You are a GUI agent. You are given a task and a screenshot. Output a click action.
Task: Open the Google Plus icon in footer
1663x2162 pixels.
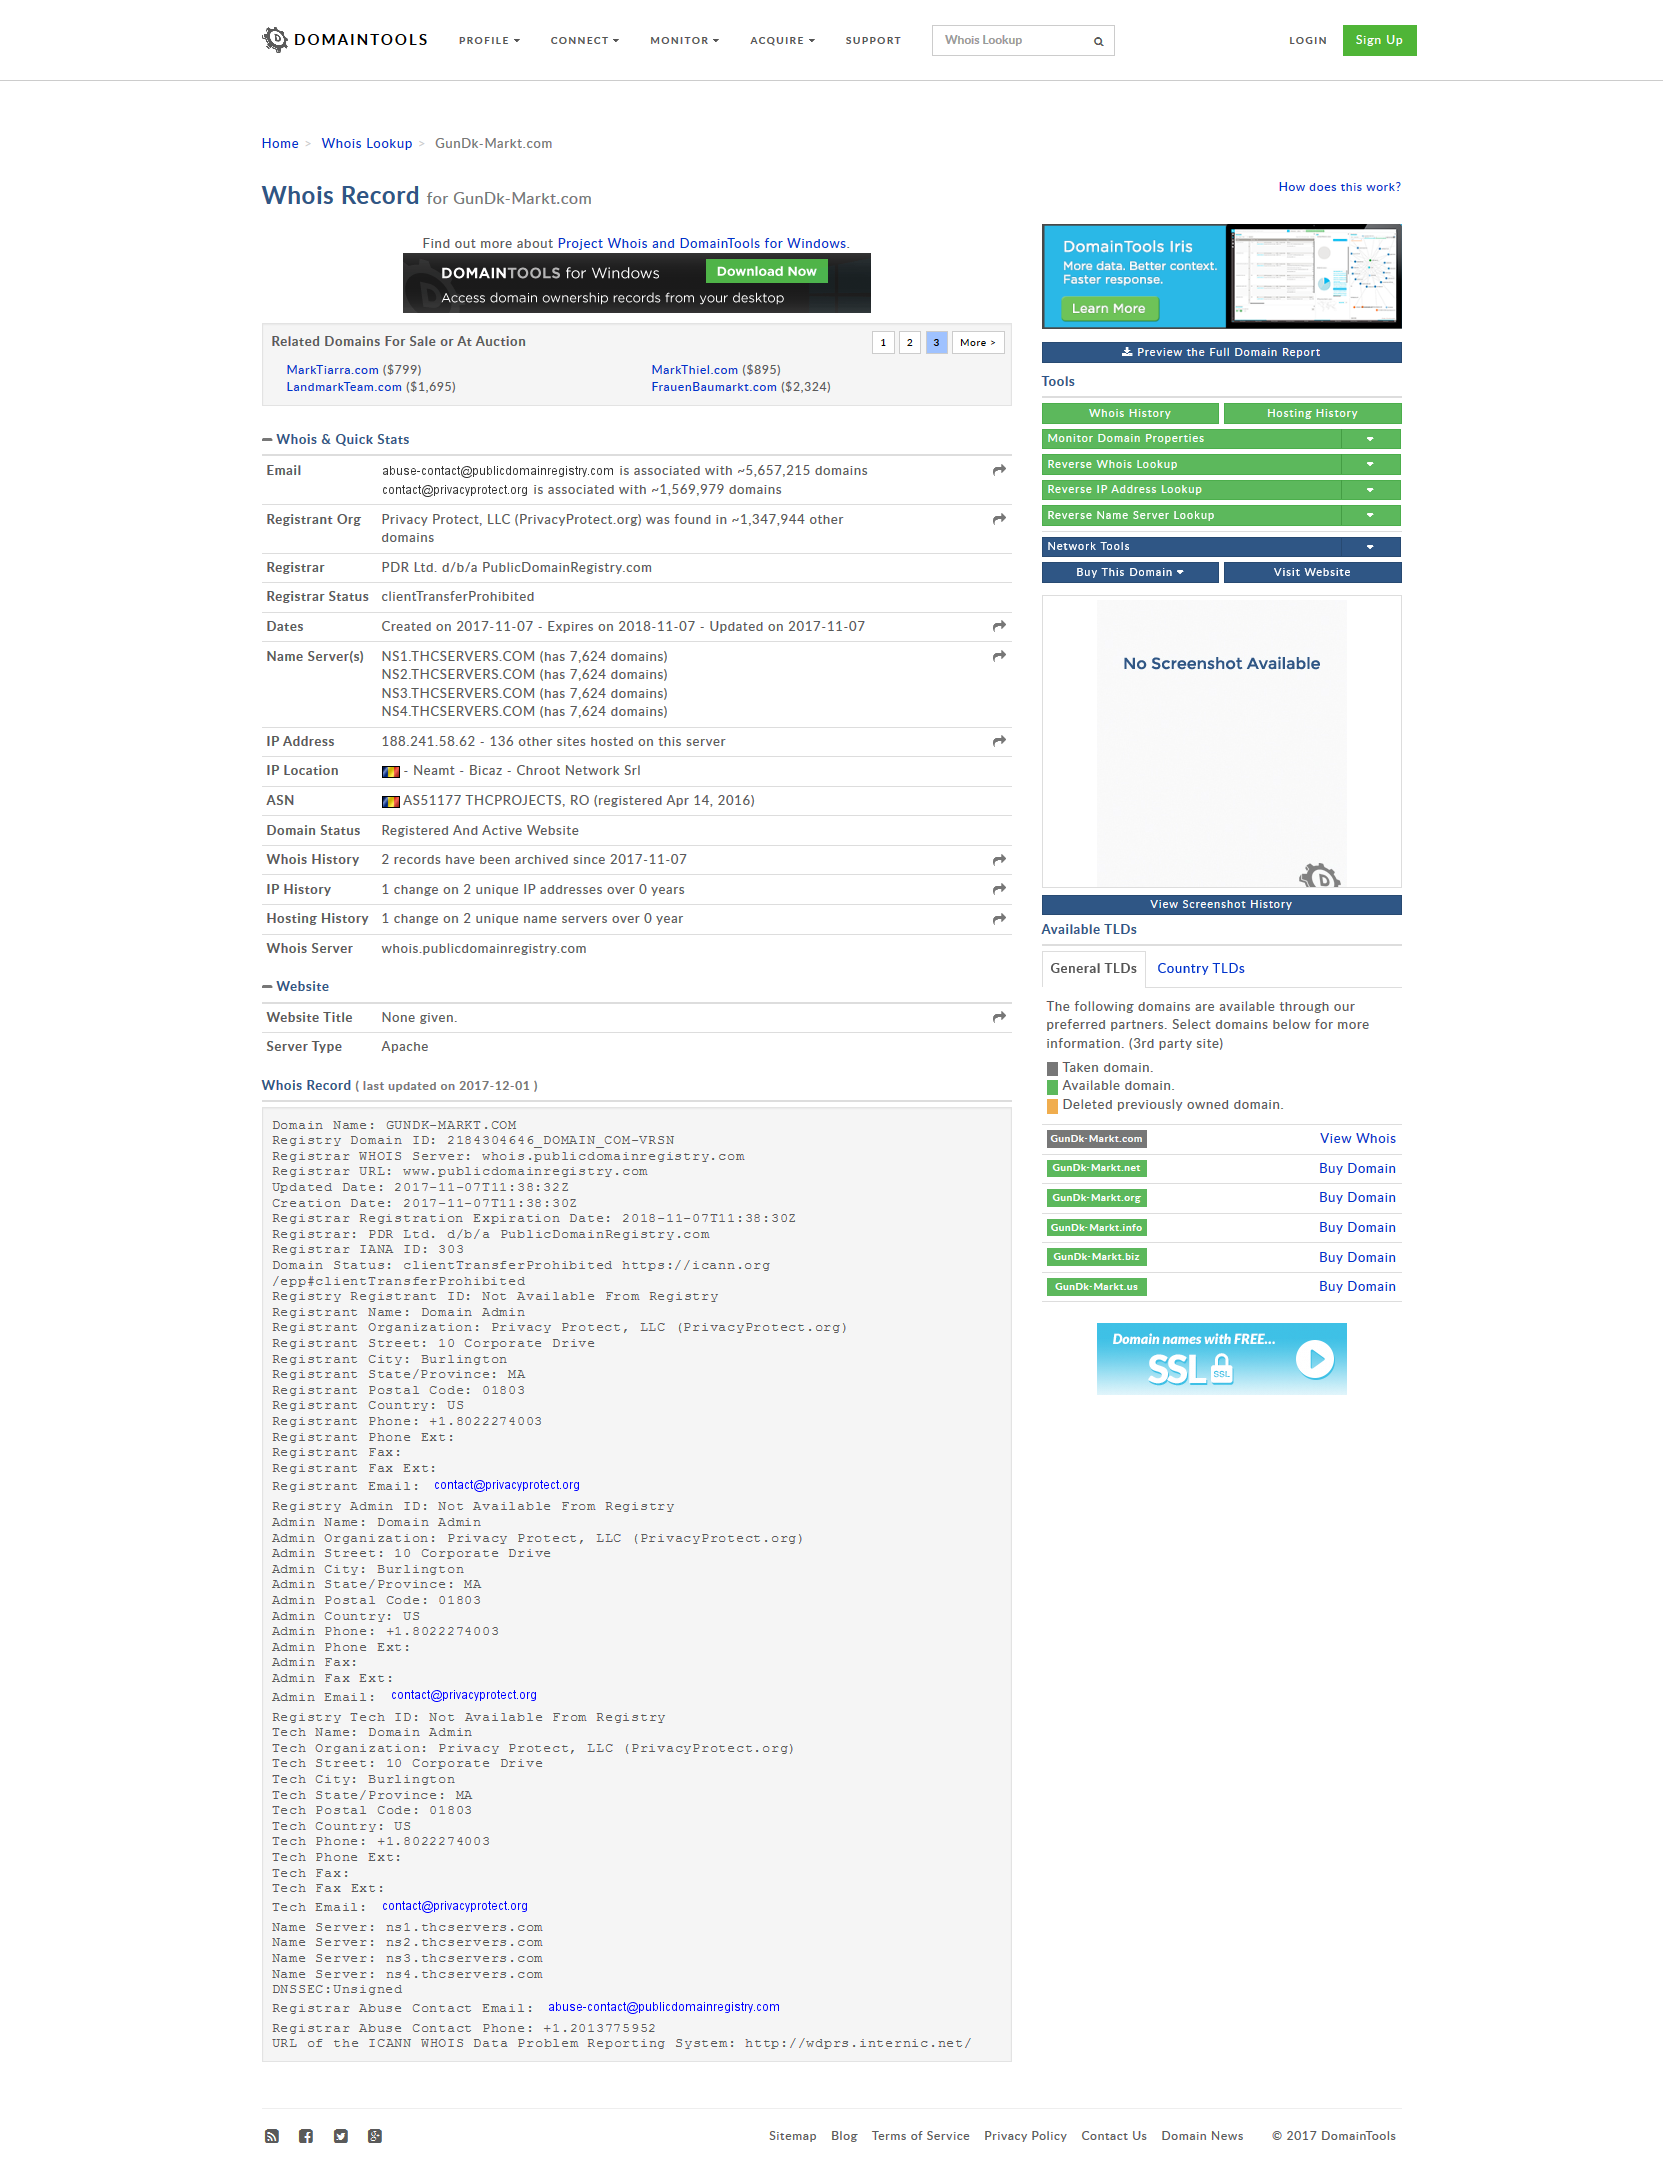[x=375, y=2136]
